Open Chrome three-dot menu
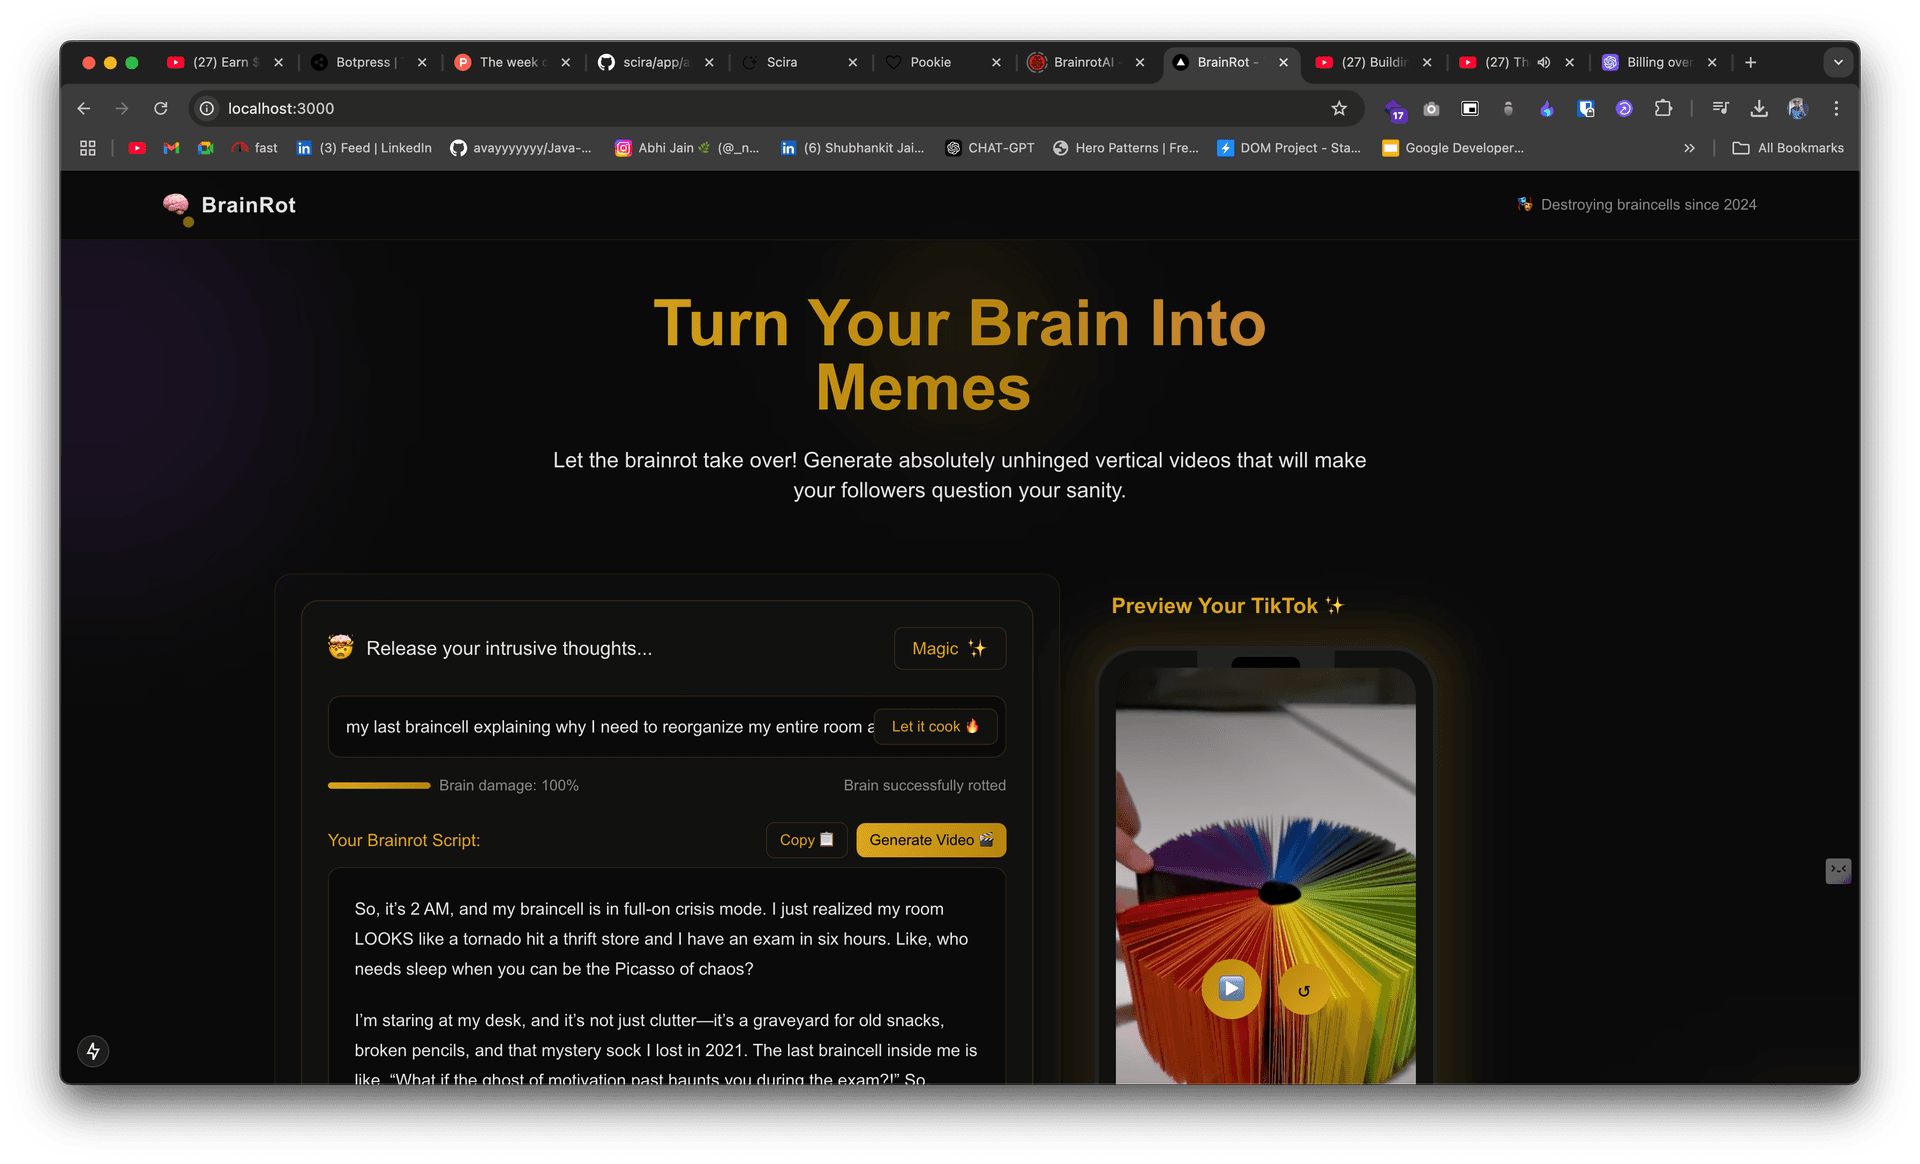 click(x=1836, y=108)
